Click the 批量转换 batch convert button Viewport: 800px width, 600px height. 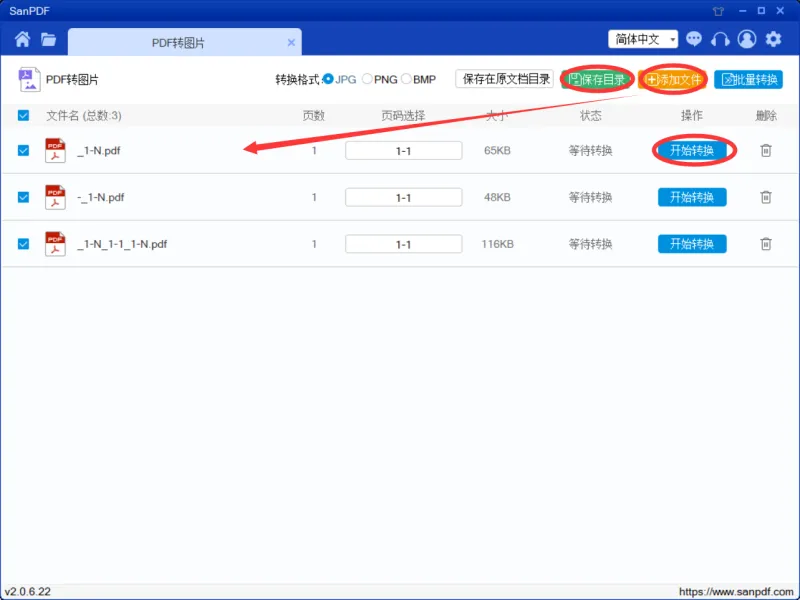[748, 80]
